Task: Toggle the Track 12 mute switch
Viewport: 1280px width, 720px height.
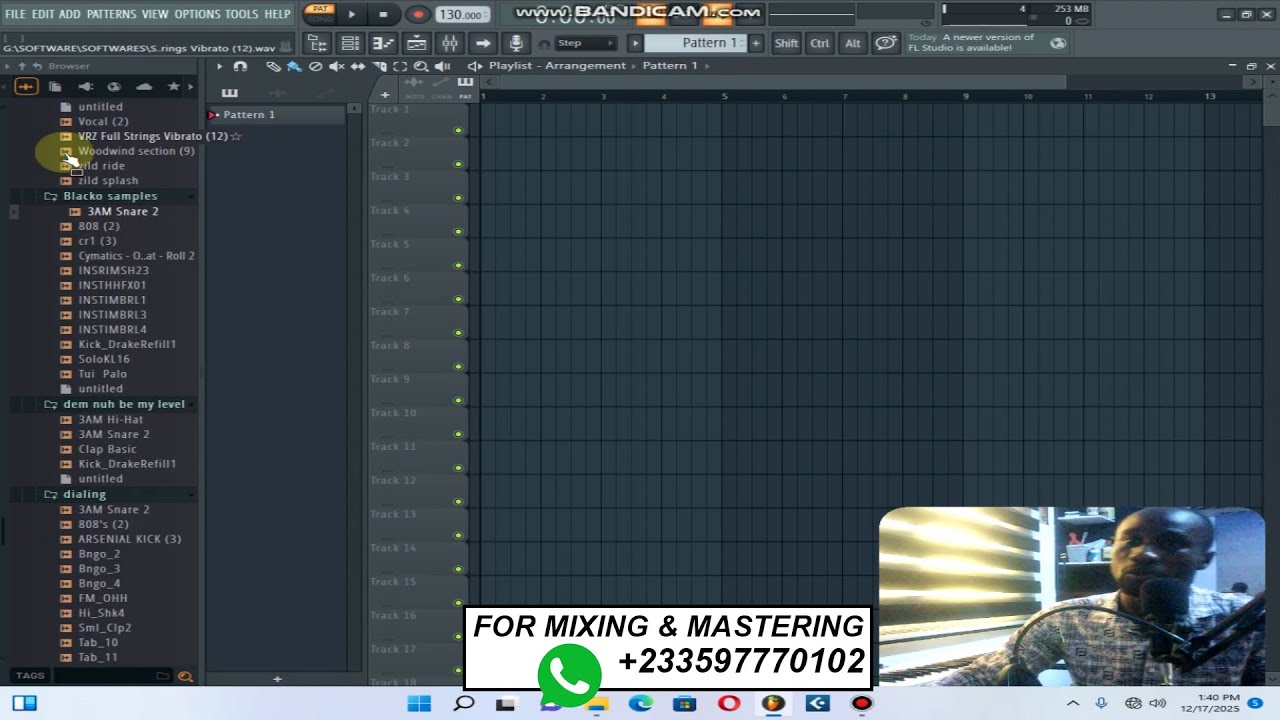Action: pos(458,502)
